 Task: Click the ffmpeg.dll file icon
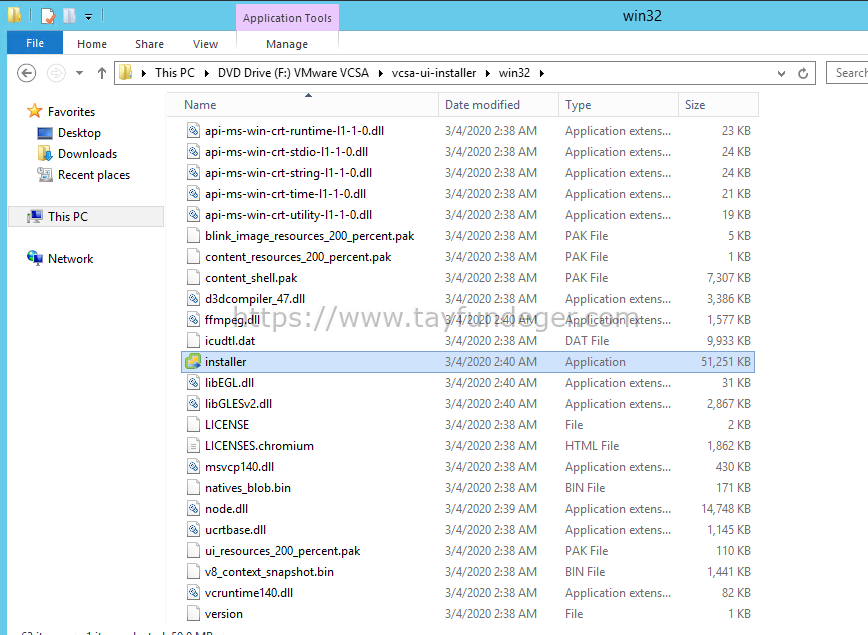pos(193,319)
